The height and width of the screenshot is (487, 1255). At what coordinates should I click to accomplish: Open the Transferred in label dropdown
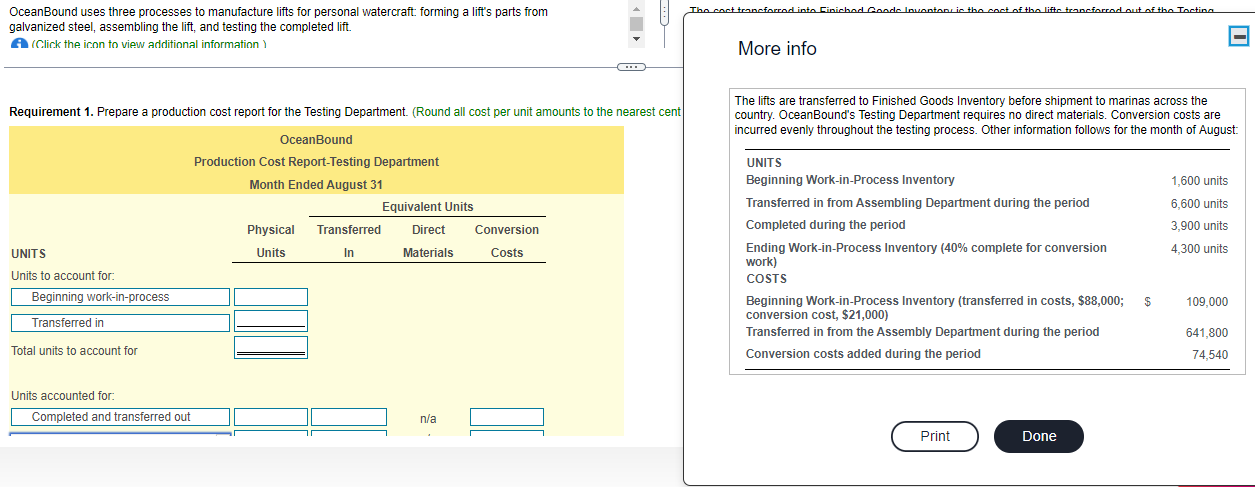pos(120,323)
